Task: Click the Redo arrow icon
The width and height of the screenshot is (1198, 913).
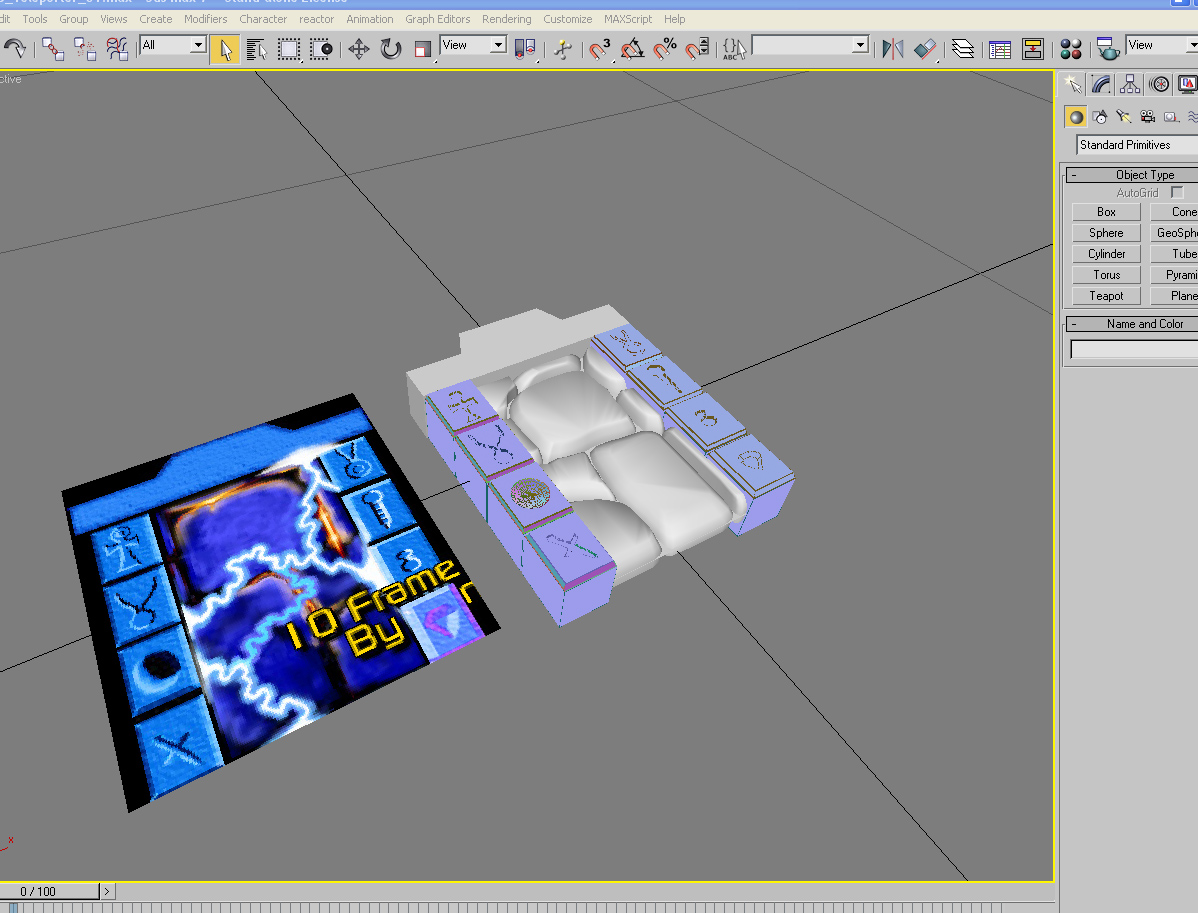Action: tap(15, 49)
